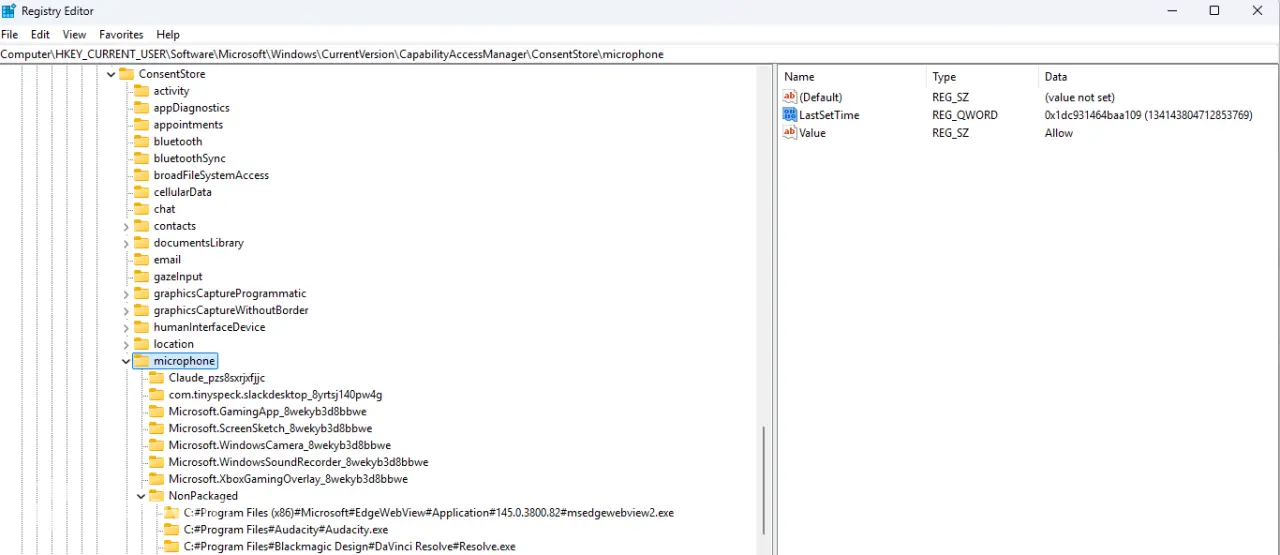Open the Favorites menu
Viewport: 1280px width, 555px height.
(x=121, y=34)
